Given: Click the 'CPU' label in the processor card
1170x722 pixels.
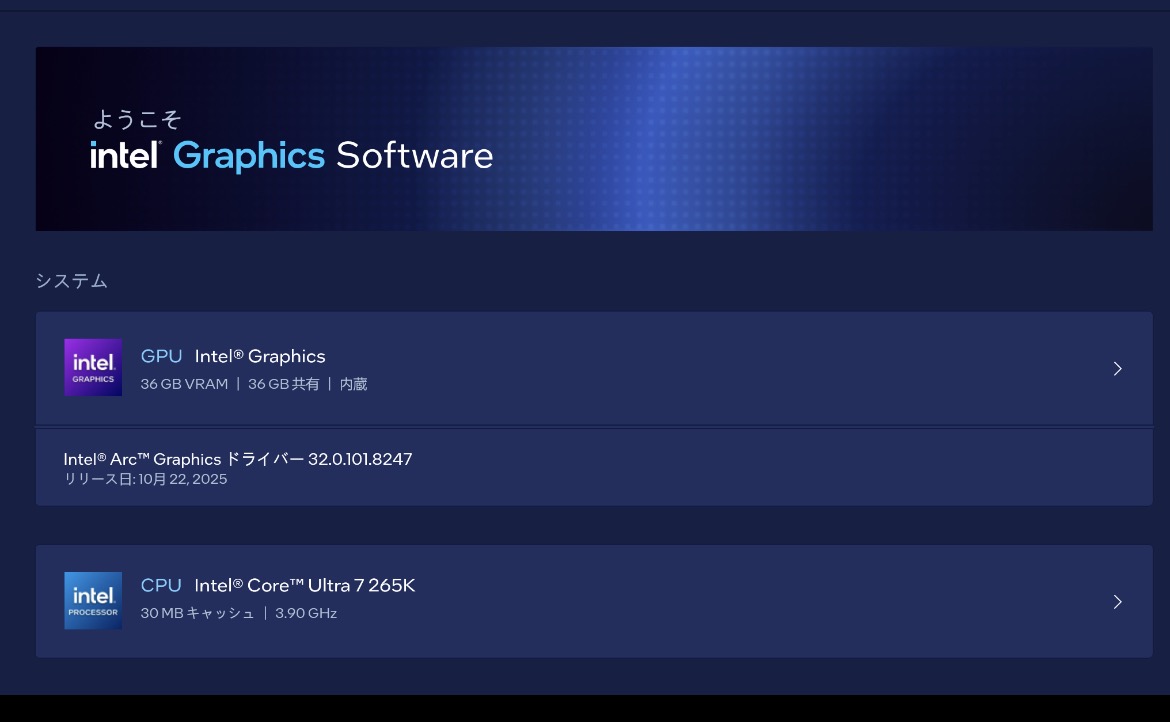Looking at the screenshot, I should pos(161,585).
